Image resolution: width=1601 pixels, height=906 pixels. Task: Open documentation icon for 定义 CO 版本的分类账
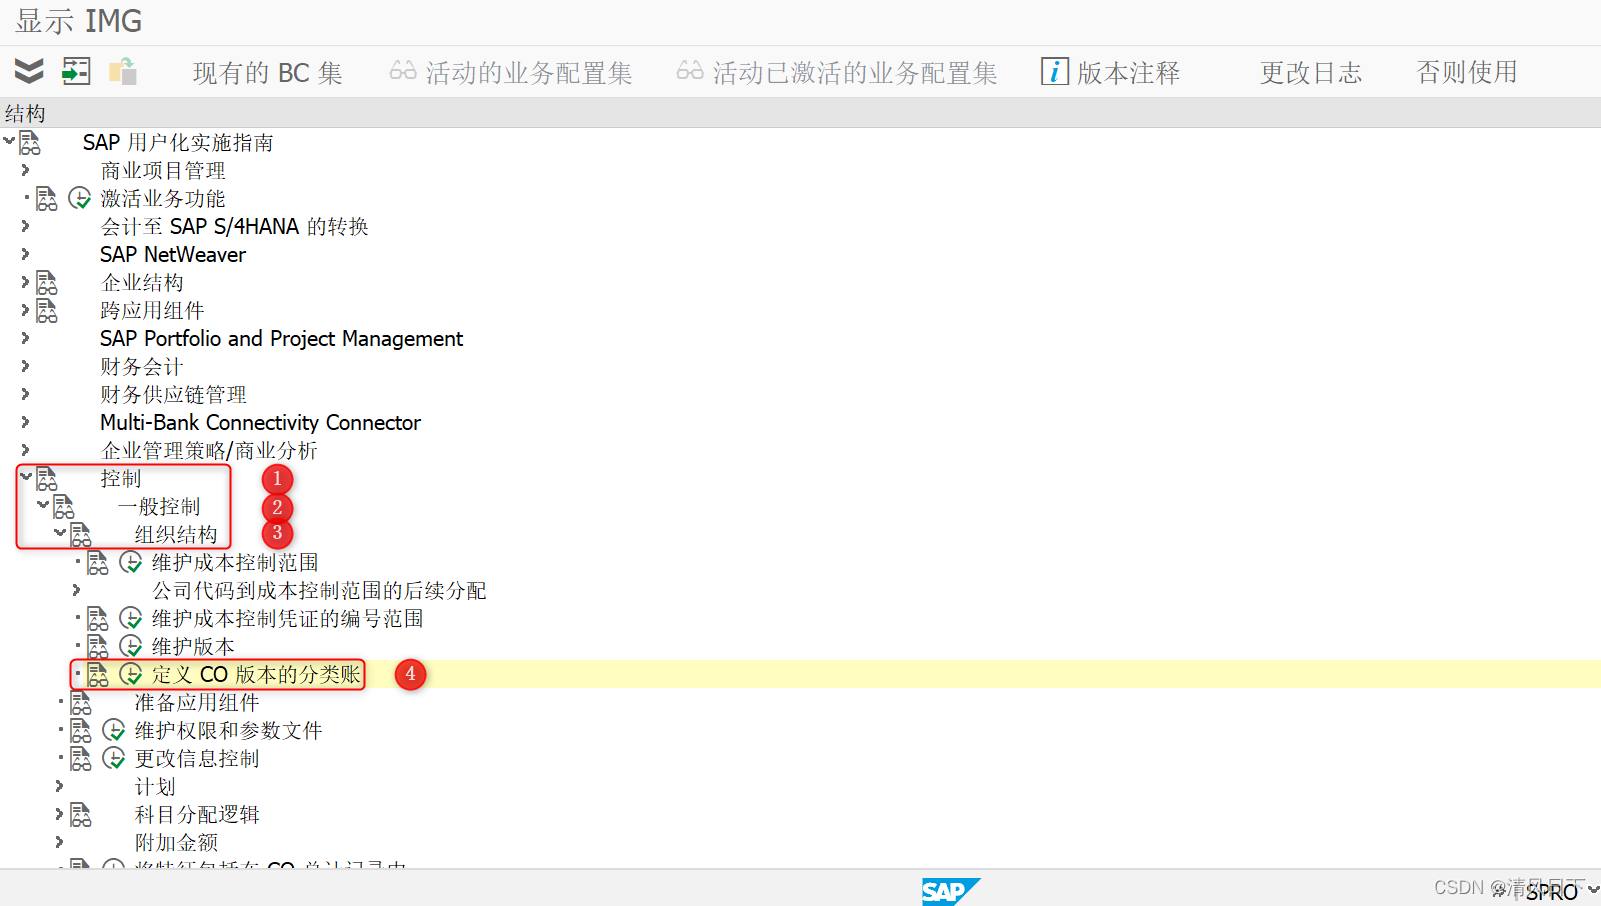(98, 675)
